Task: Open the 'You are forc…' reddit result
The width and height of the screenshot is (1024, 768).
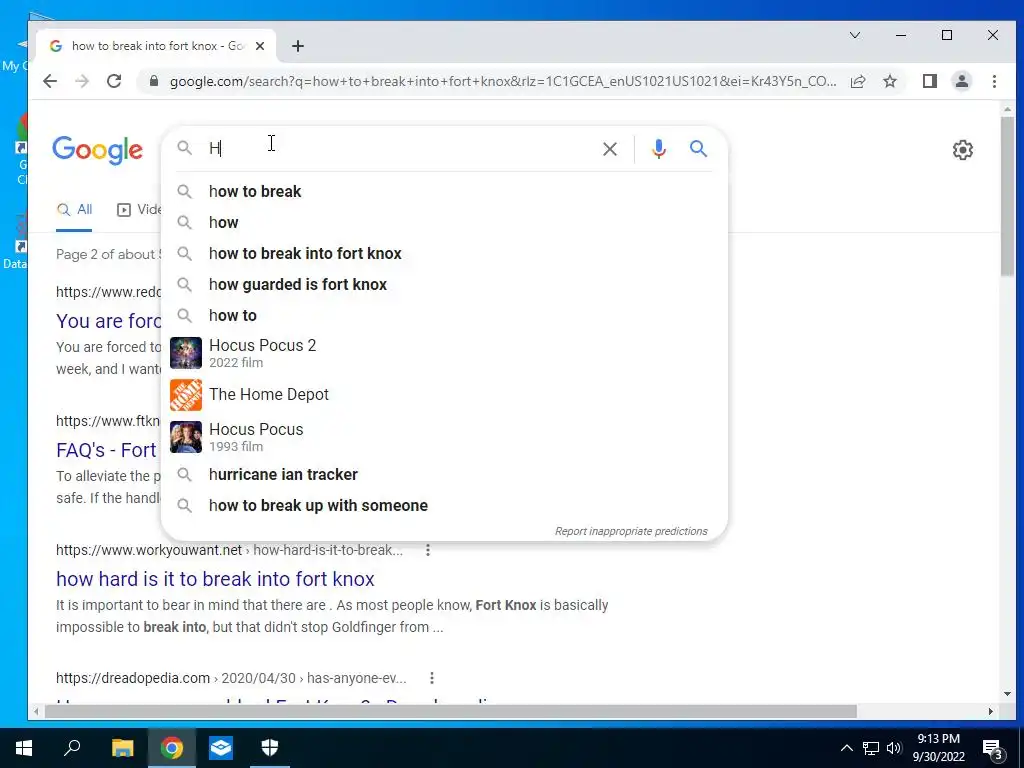Action: pos(108,321)
